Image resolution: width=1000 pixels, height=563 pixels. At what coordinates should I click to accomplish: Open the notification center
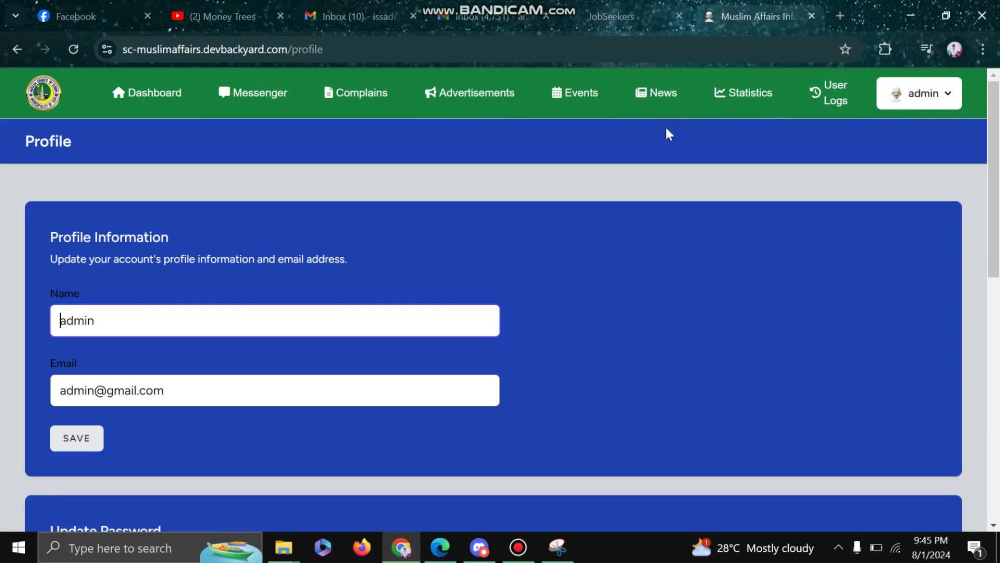tap(974, 548)
